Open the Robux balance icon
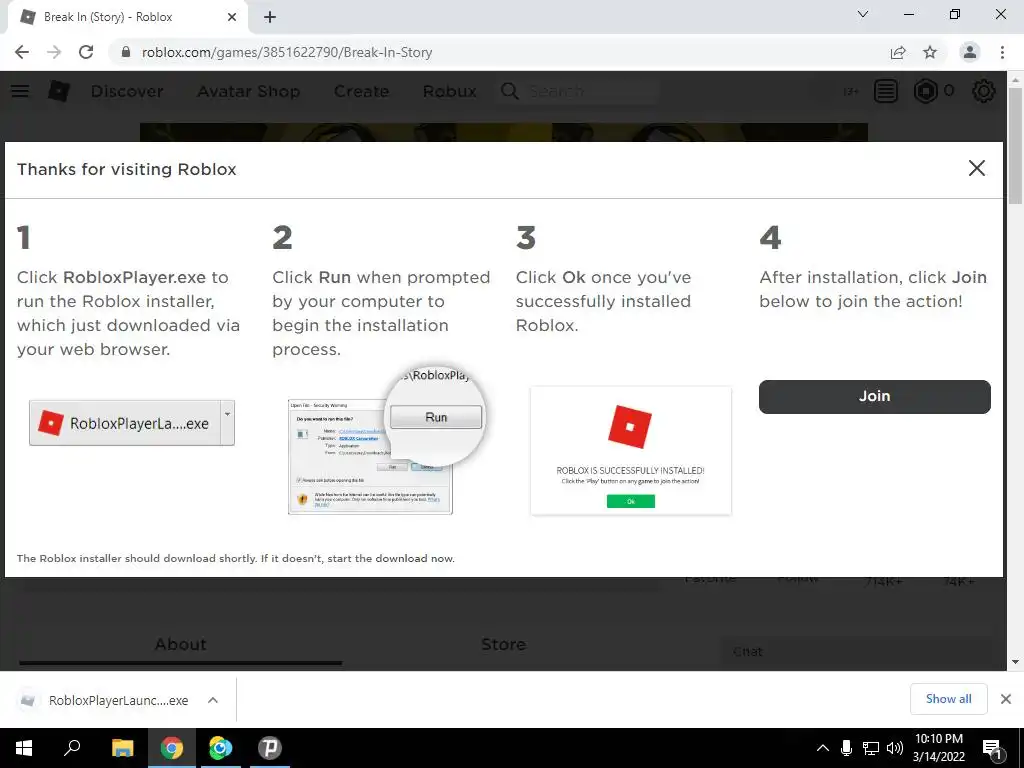The image size is (1024, 768). point(925,91)
